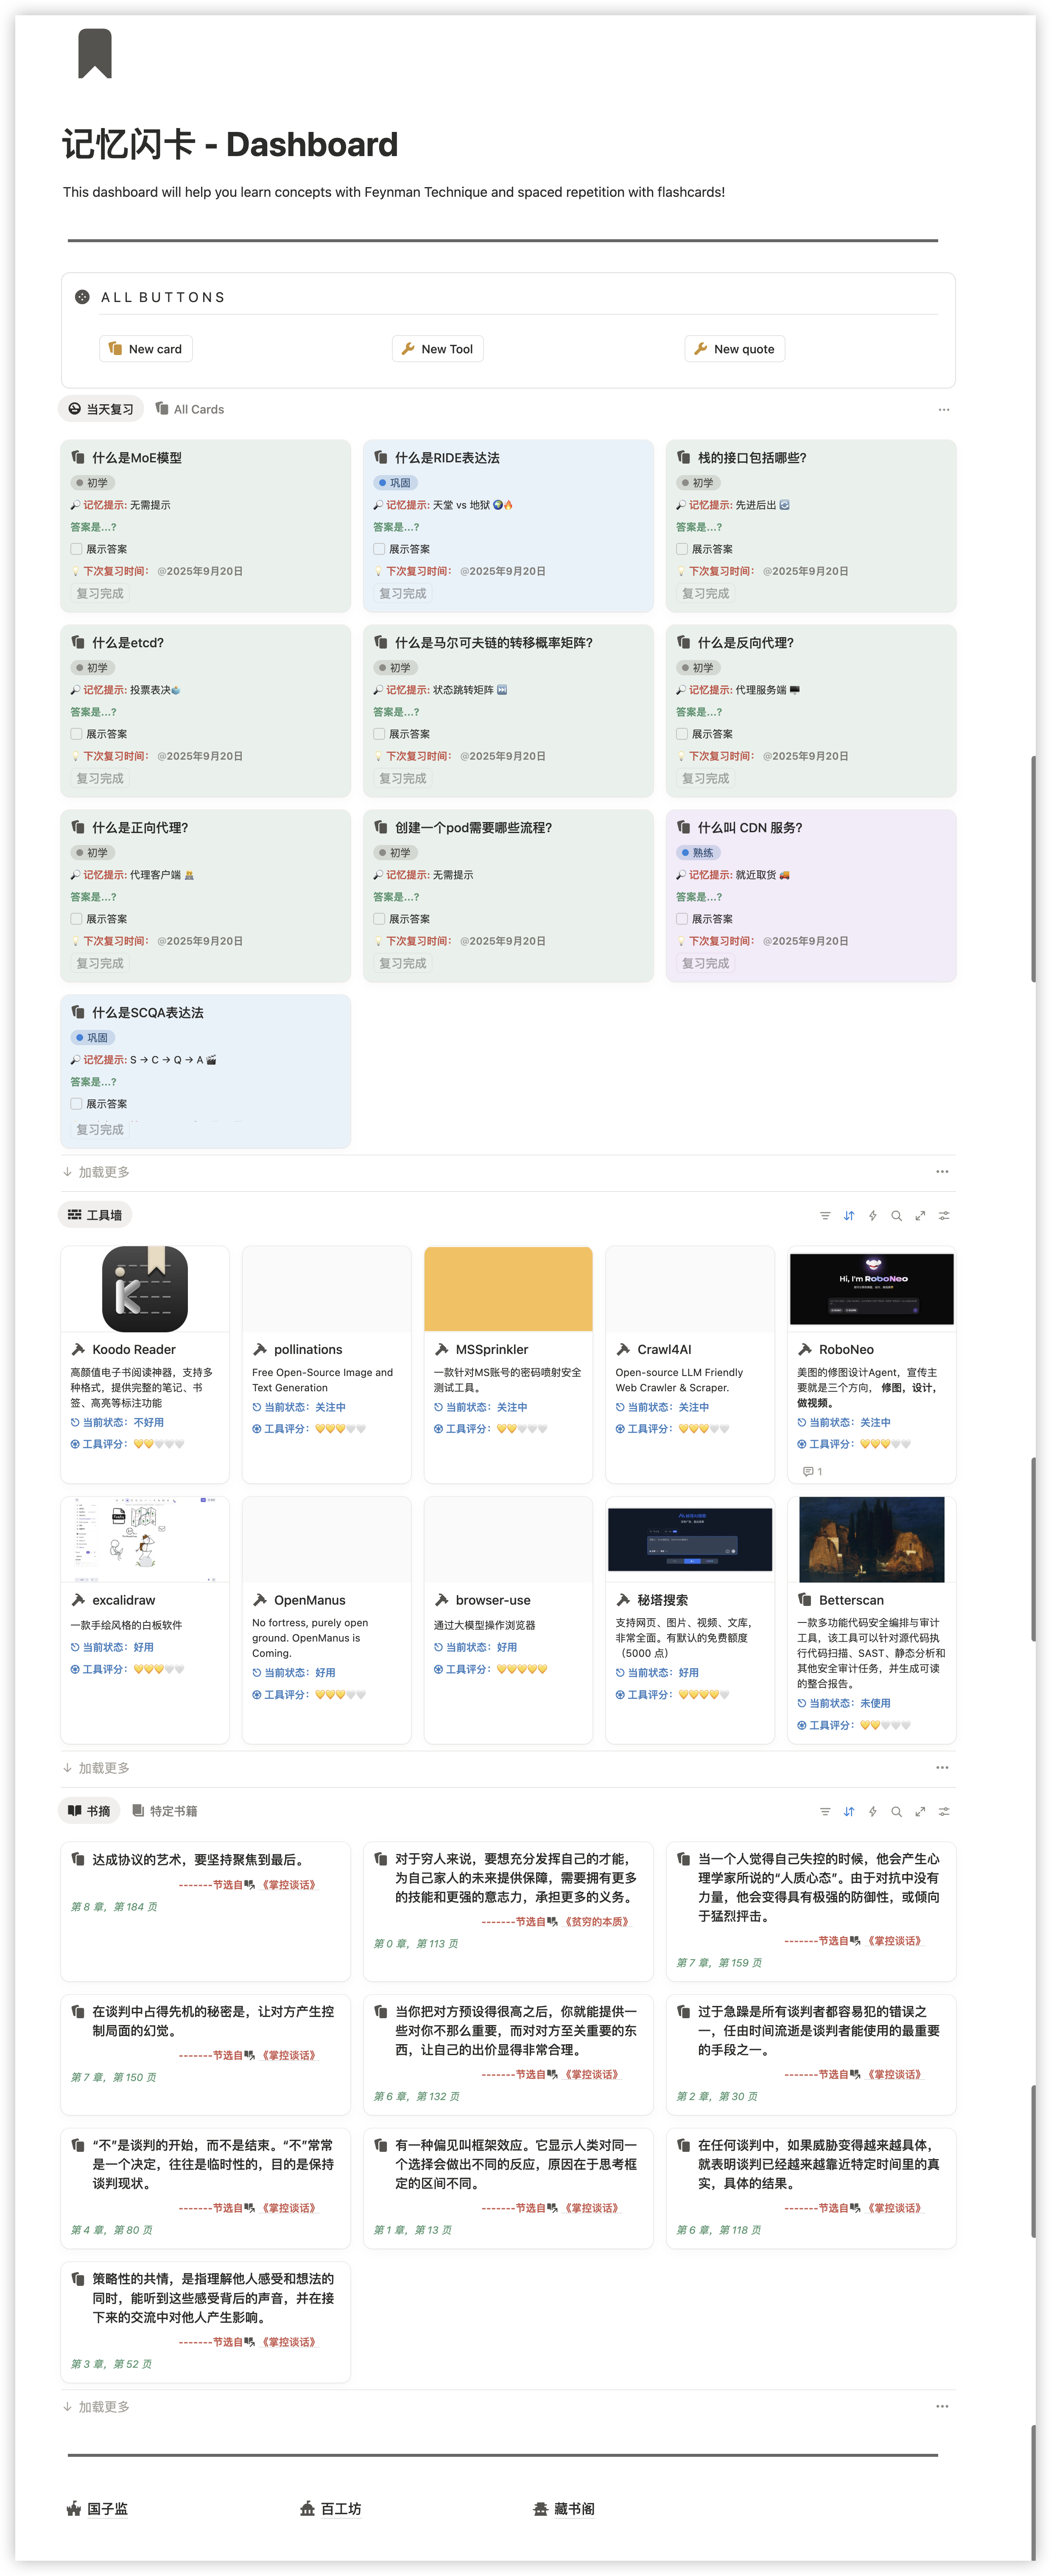Check 展示答案 on 什么叫 CDN 服务 card
The image size is (1051, 2576).
(x=682, y=919)
